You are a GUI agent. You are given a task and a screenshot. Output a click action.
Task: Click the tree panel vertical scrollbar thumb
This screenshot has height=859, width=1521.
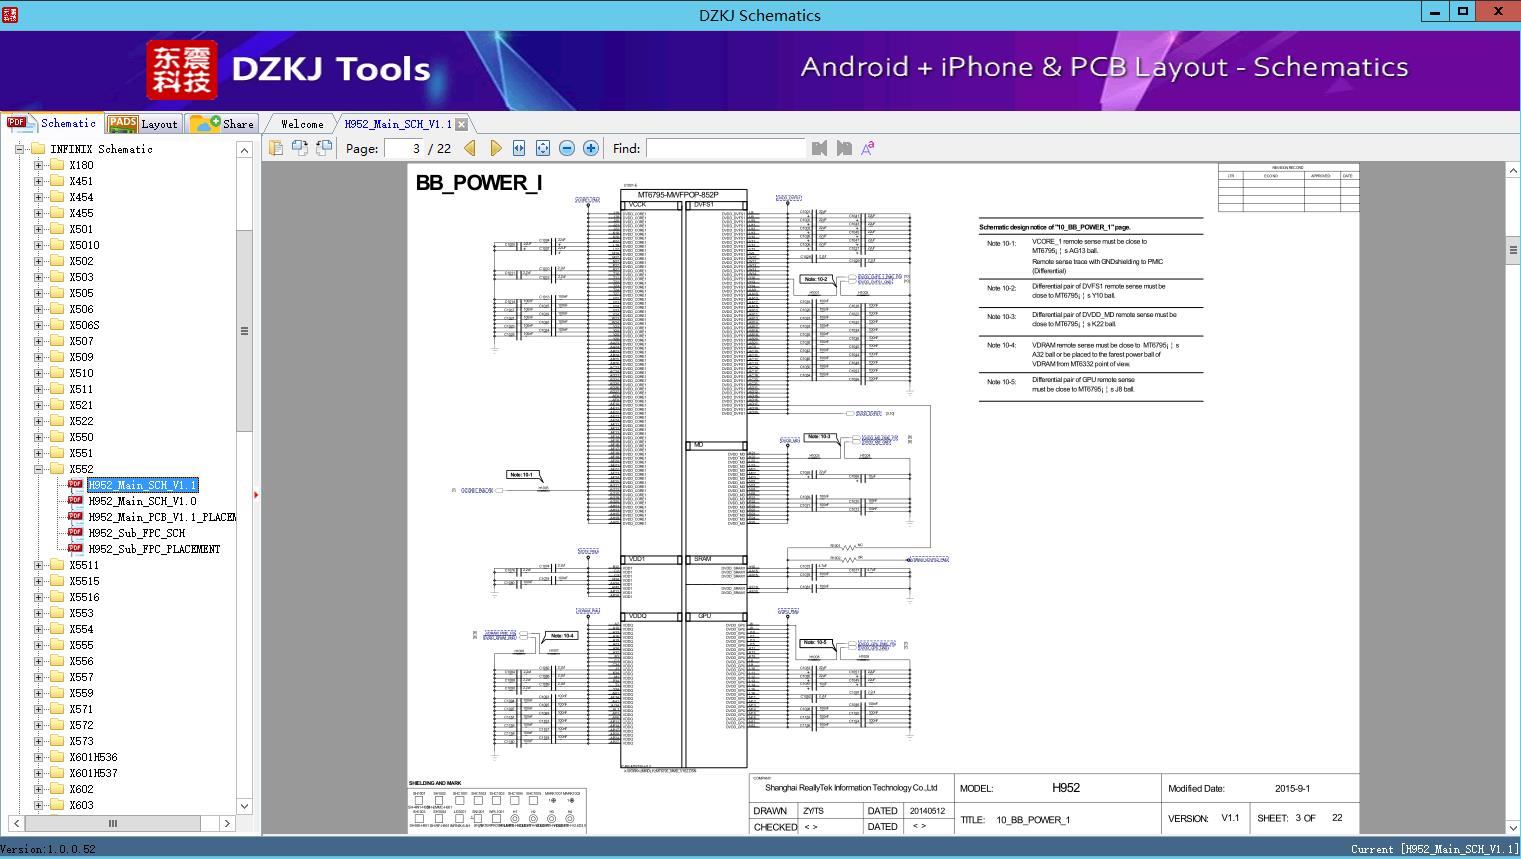pos(244,331)
